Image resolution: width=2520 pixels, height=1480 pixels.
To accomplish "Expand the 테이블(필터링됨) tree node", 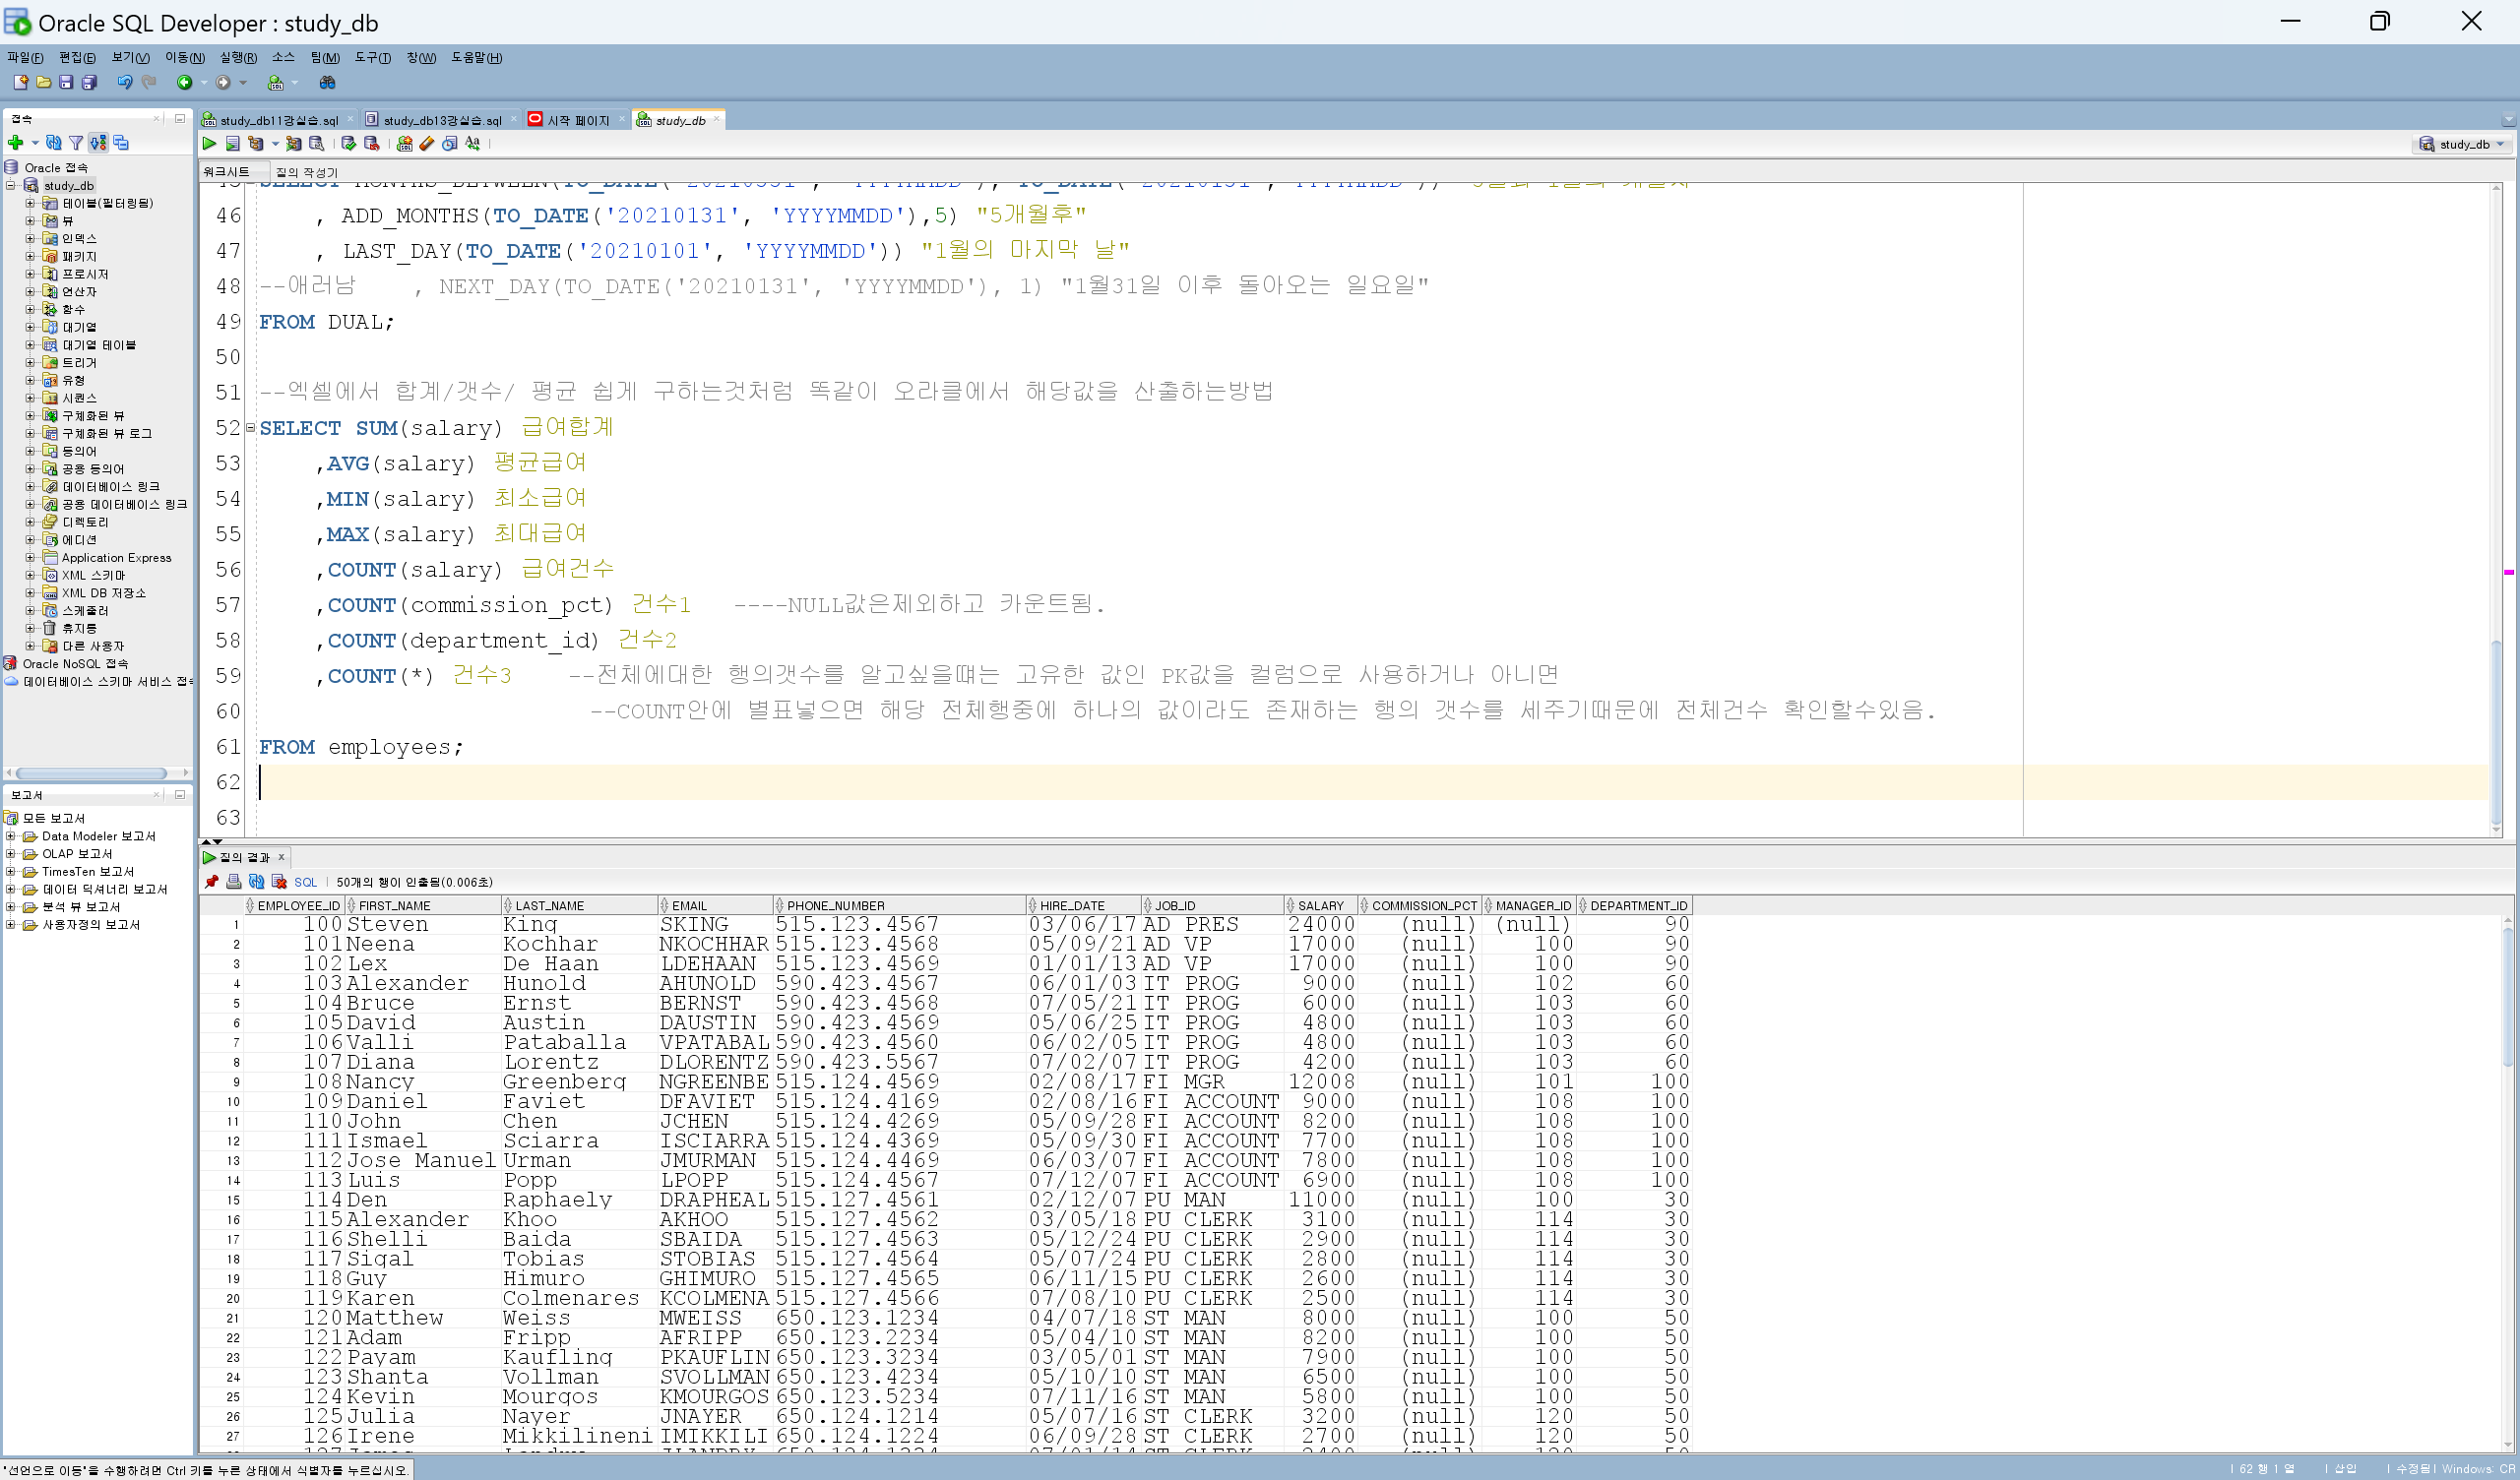I will (x=30, y=203).
